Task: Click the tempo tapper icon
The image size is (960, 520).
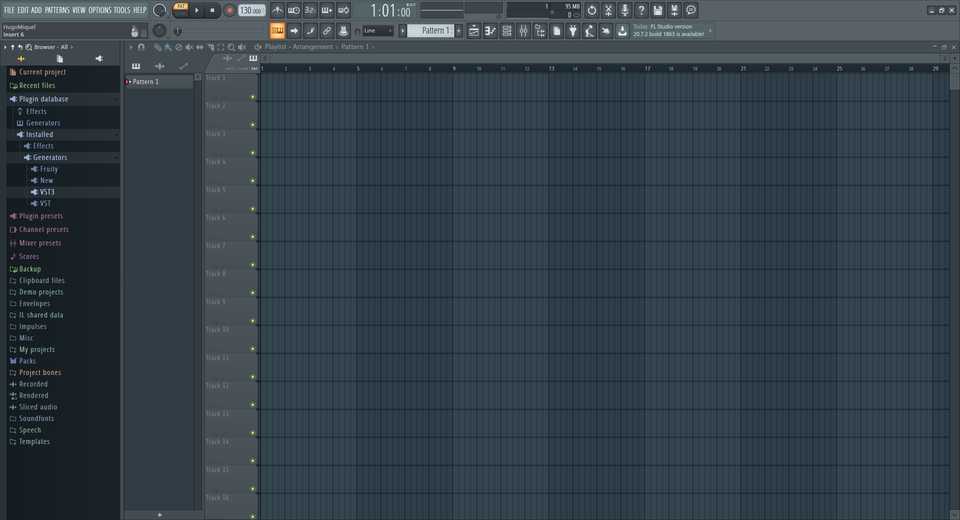Action: (590, 31)
